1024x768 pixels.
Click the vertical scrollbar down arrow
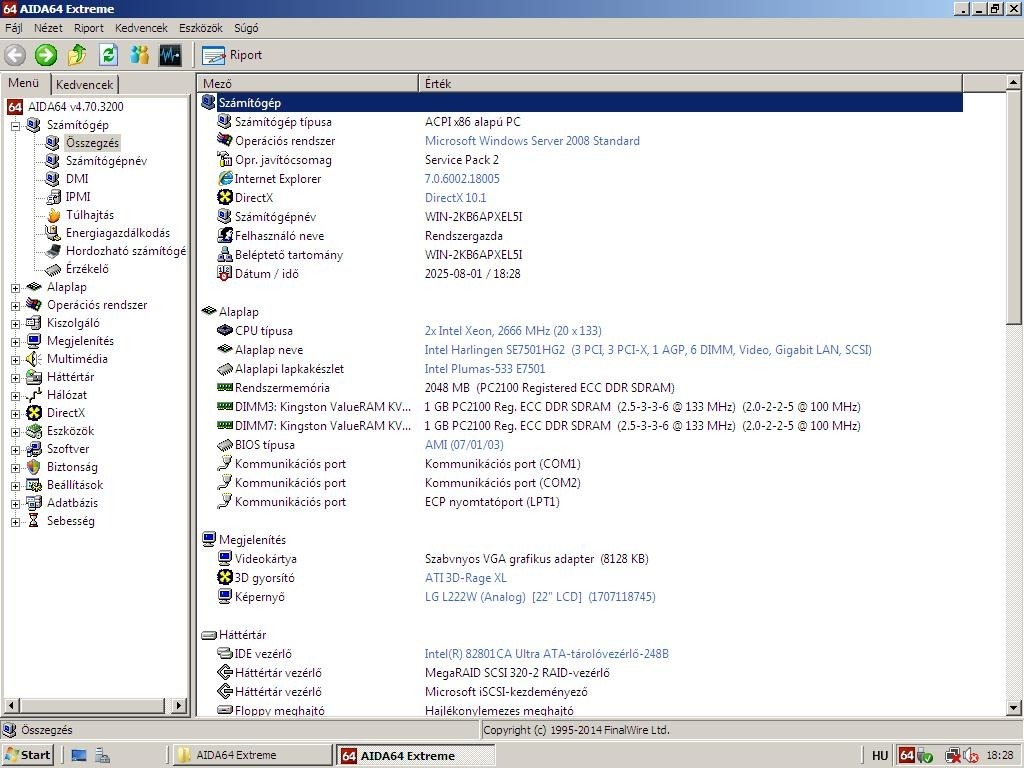1013,707
